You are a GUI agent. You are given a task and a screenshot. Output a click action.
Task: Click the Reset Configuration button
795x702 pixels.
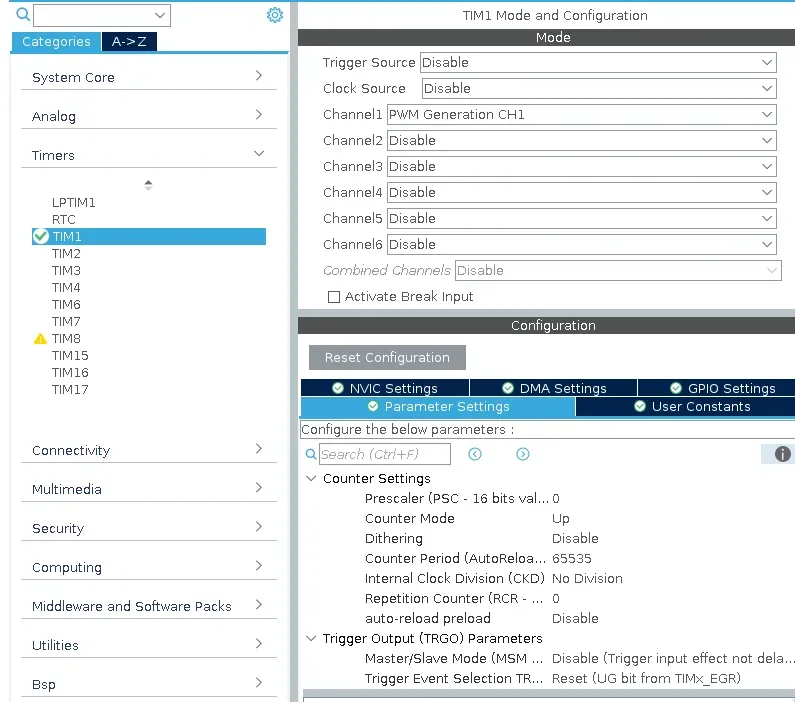[387, 357]
